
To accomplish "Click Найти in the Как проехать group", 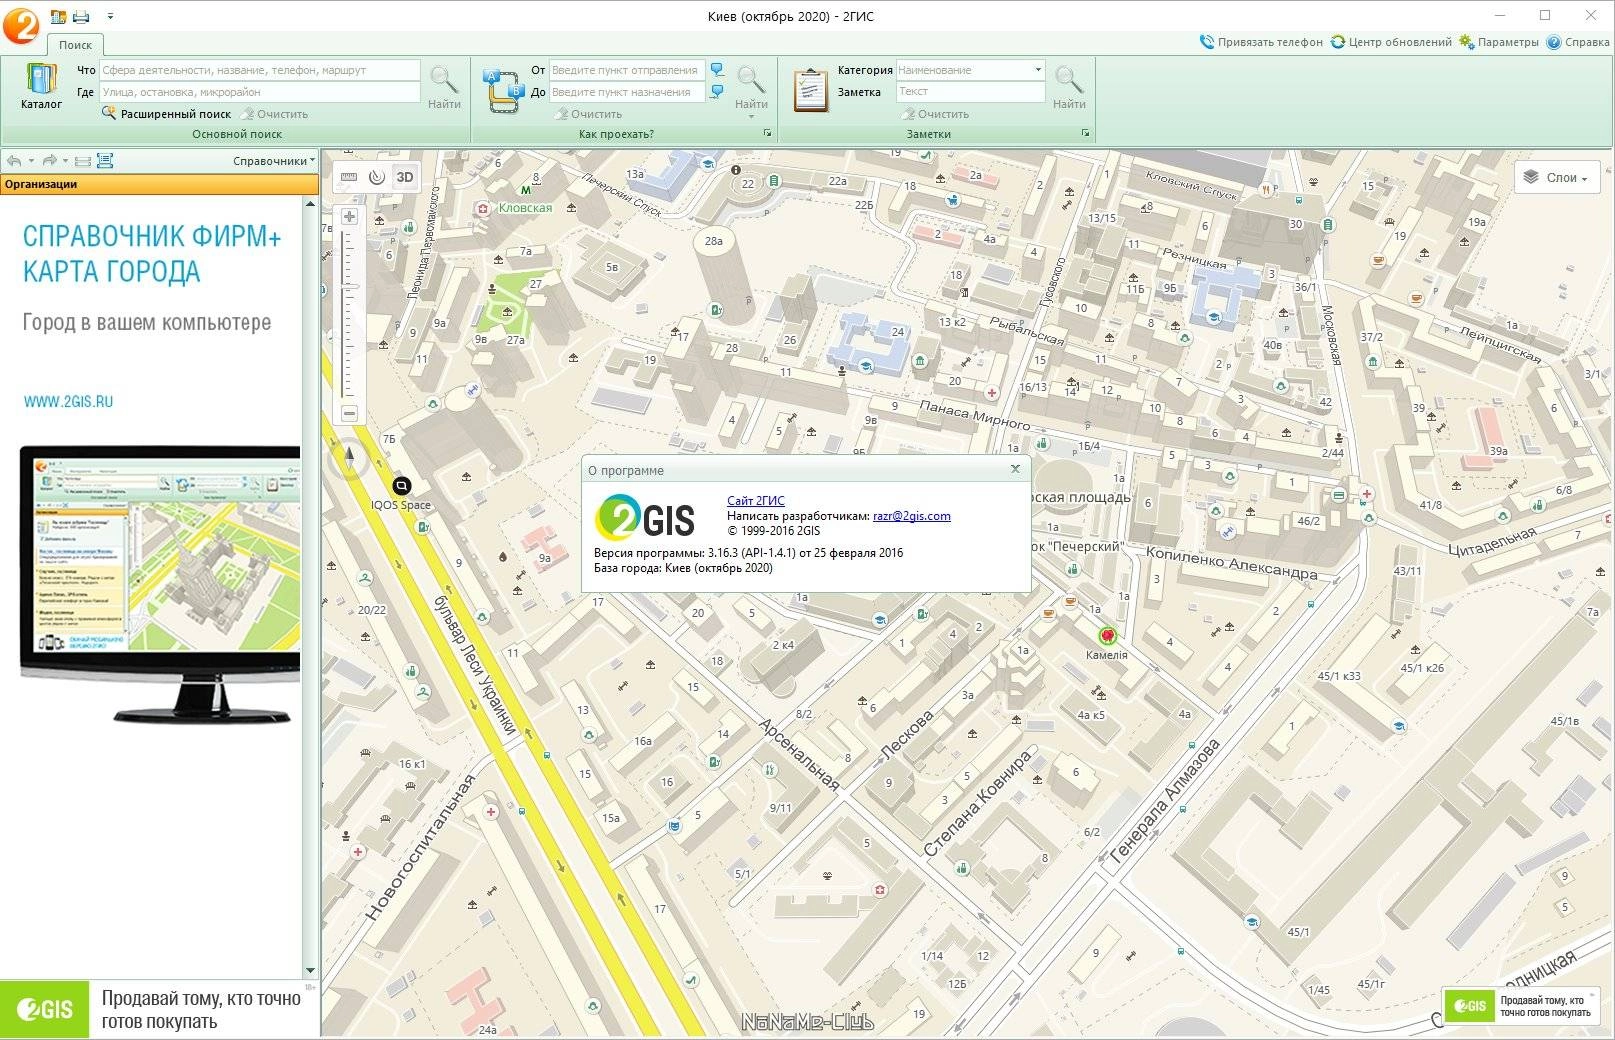I will coord(751,87).
